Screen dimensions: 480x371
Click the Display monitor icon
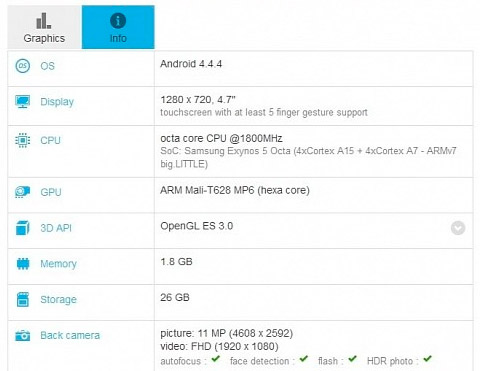pos(23,102)
